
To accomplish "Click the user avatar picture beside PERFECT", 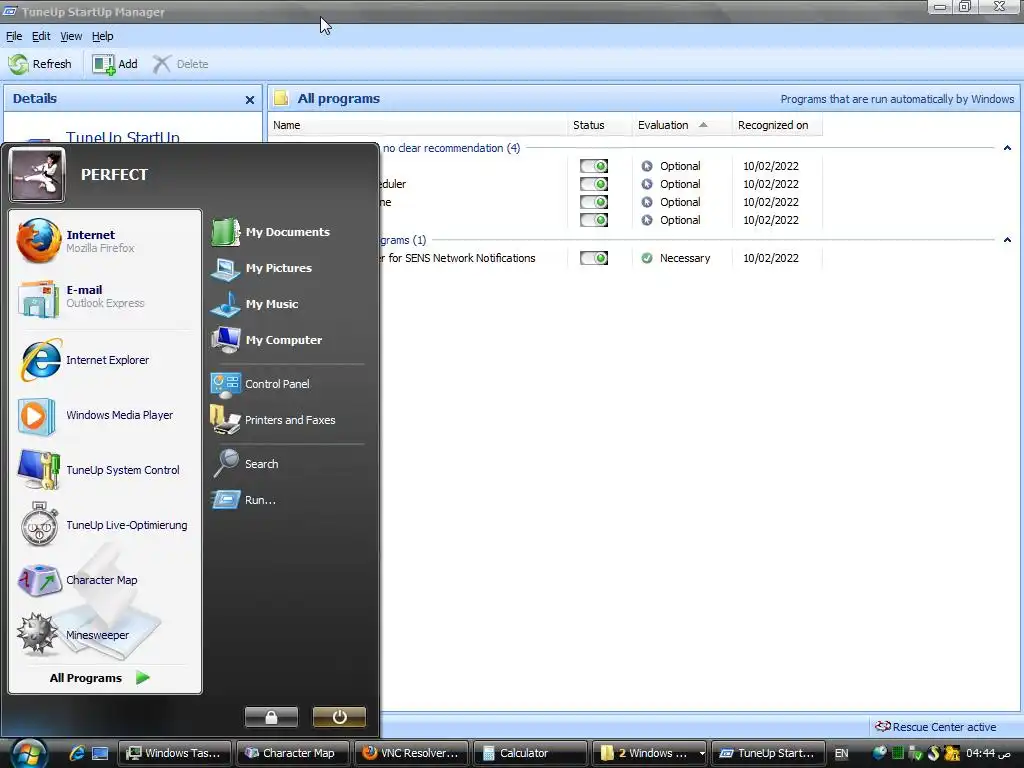I will click(37, 174).
